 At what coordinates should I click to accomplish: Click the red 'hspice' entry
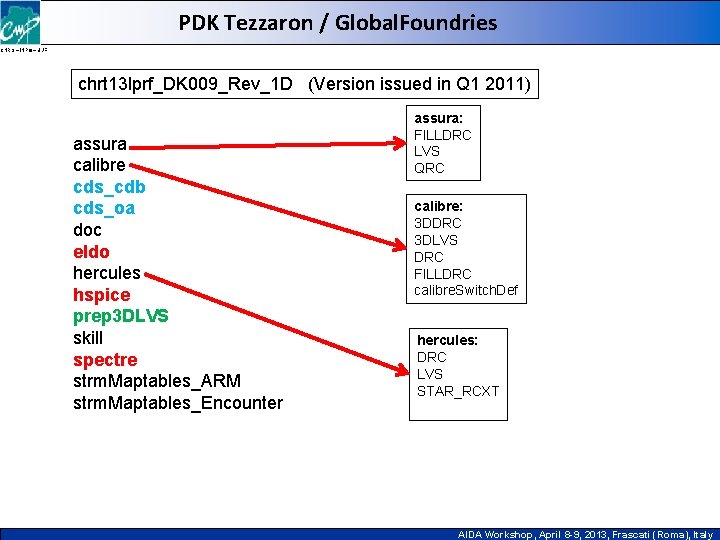[x=101, y=295]
